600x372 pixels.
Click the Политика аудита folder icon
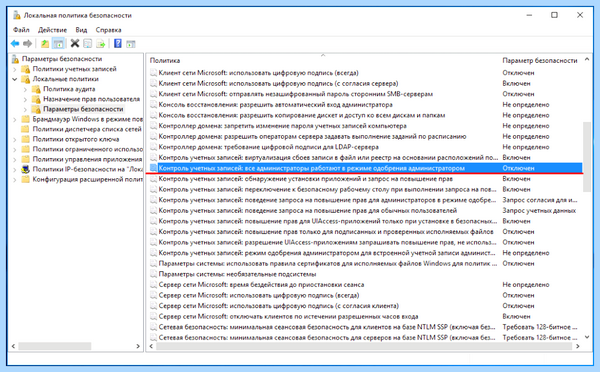pos(36,89)
